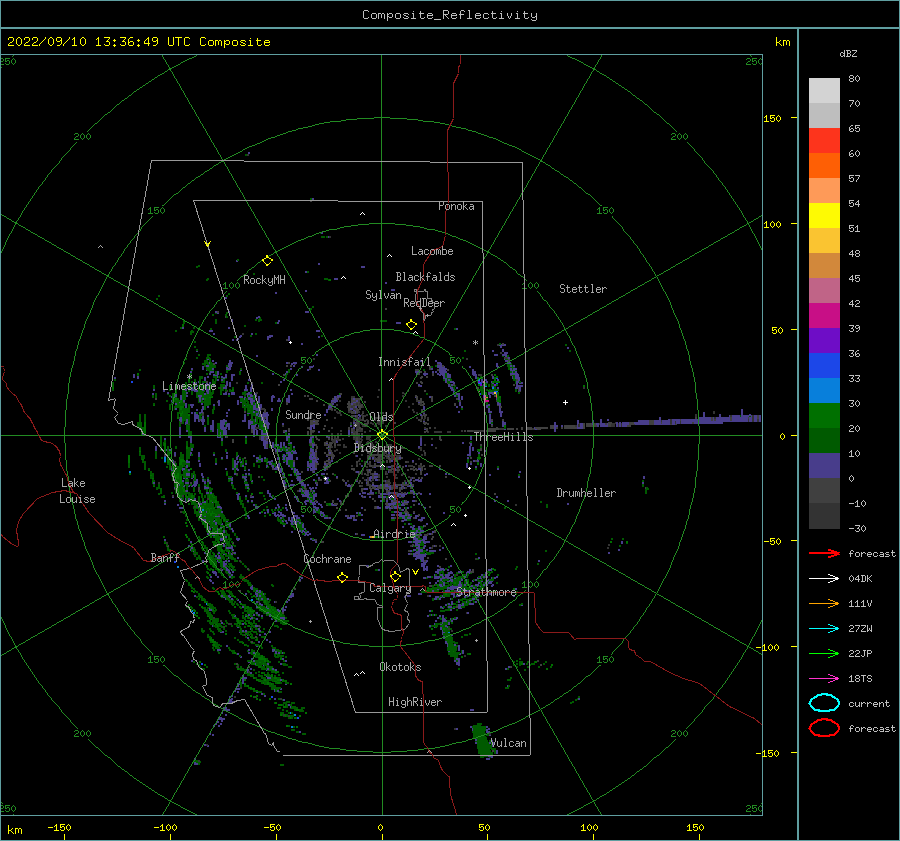Click the -50 tick label on bottom axis
Image resolution: width=900 pixels, height=841 pixels.
point(272,827)
